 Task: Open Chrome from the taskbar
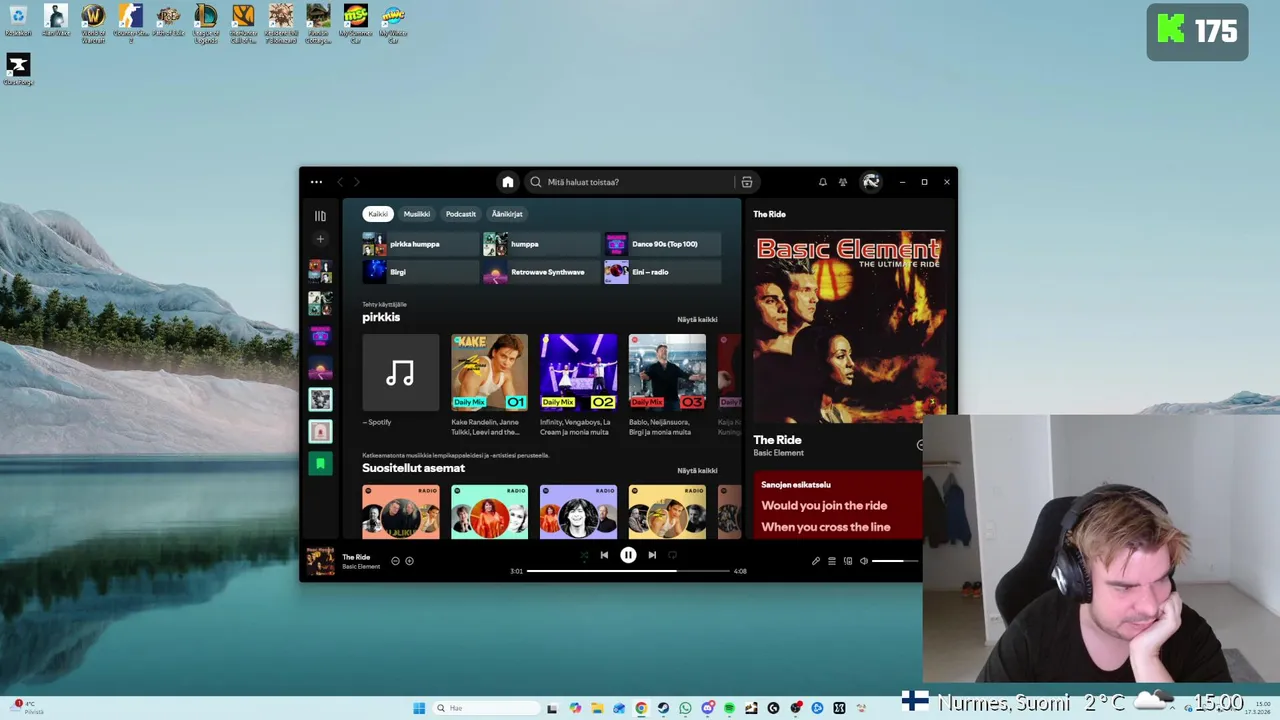pyautogui.click(x=641, y=708)
